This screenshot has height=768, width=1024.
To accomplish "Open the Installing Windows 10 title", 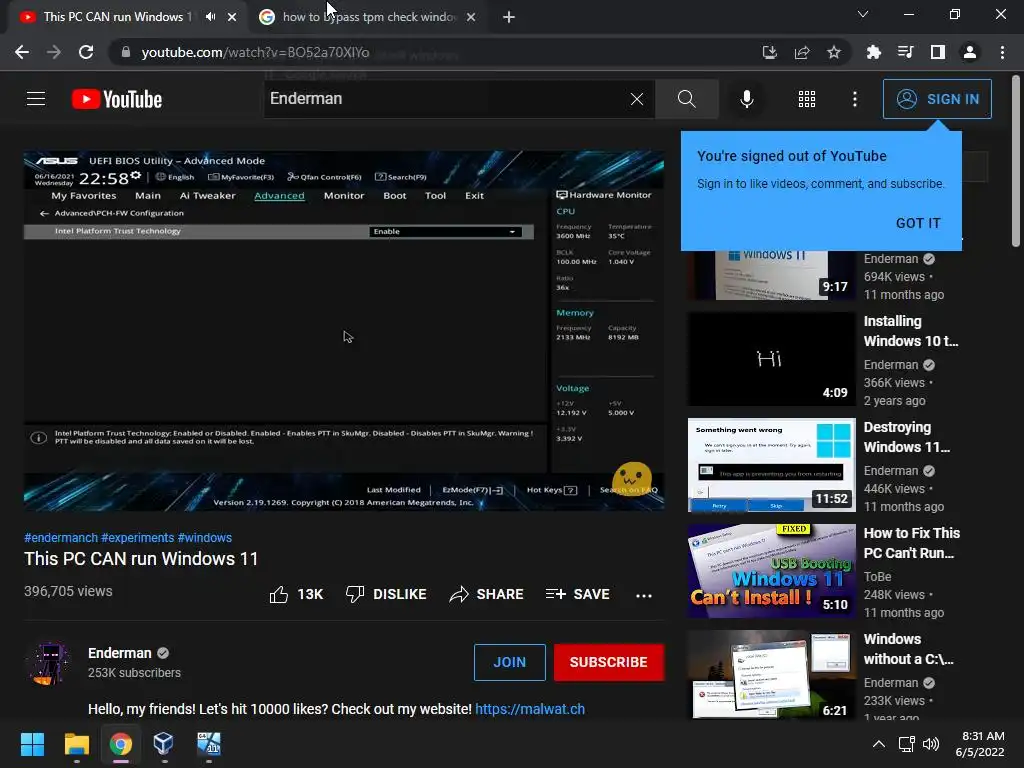I will pos(910,331).
